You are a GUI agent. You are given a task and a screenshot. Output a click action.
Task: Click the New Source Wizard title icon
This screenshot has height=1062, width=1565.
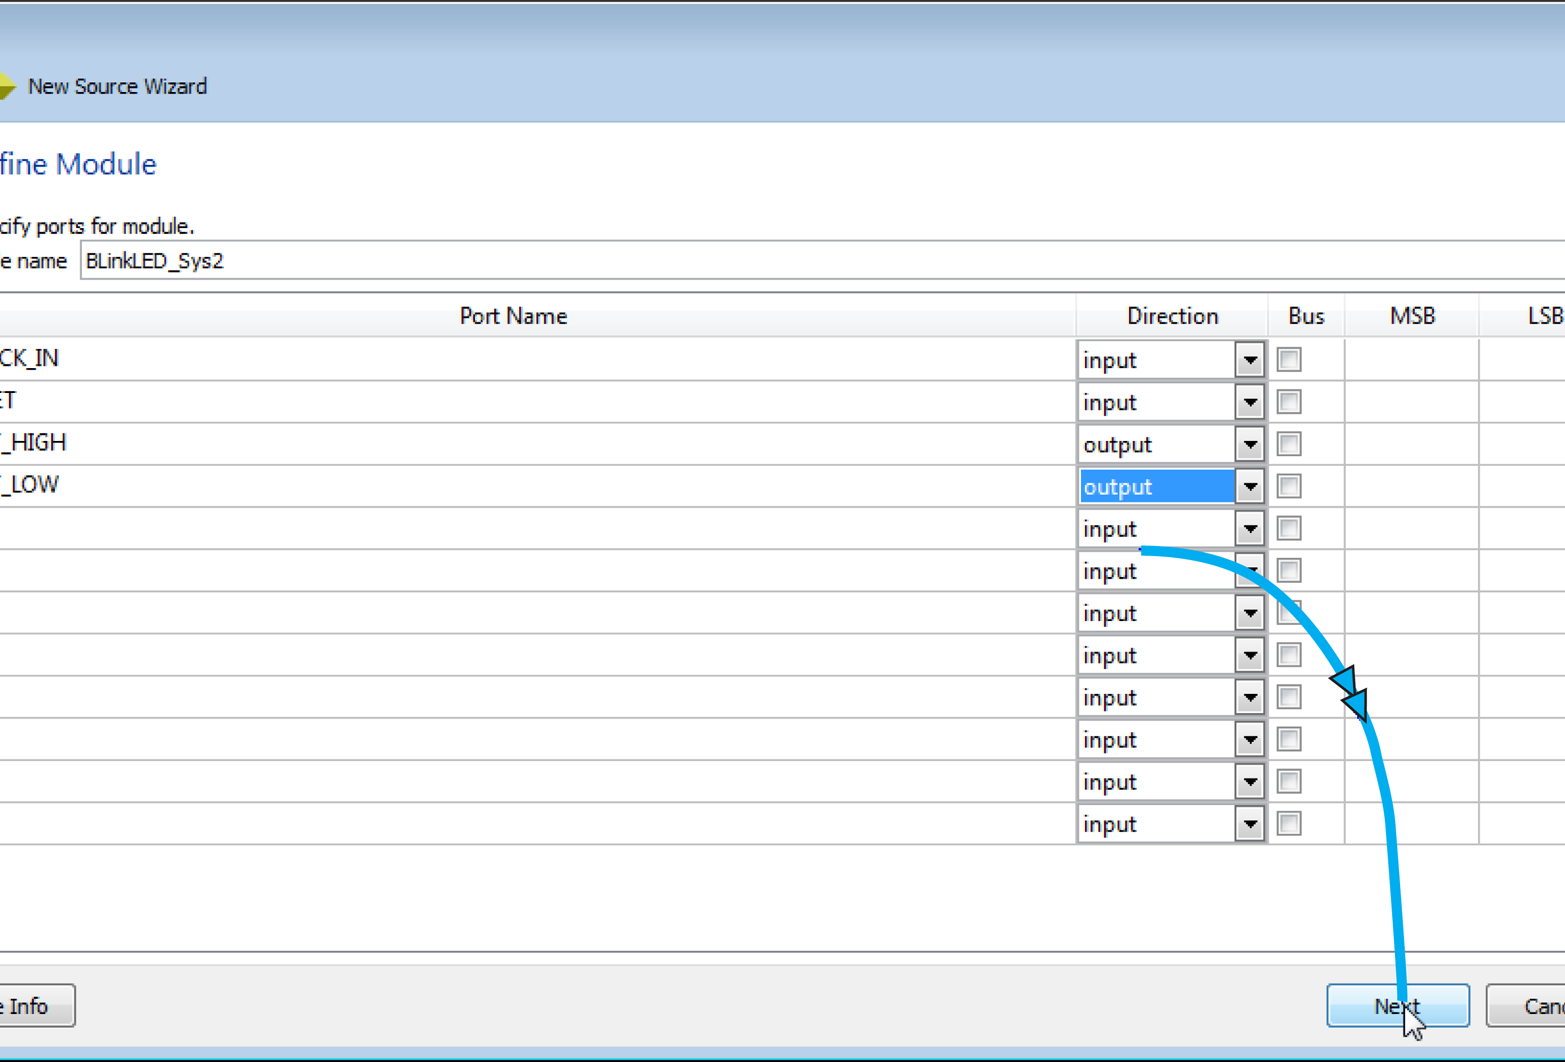(x=7, y=87)
